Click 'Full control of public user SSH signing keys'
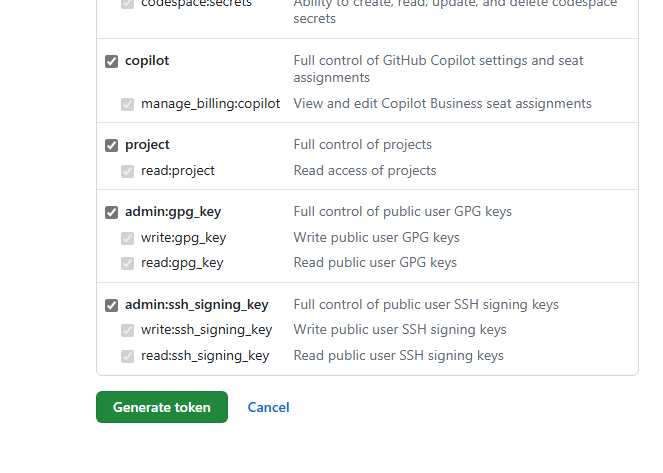The image size is (663, 473). [426, 305]
